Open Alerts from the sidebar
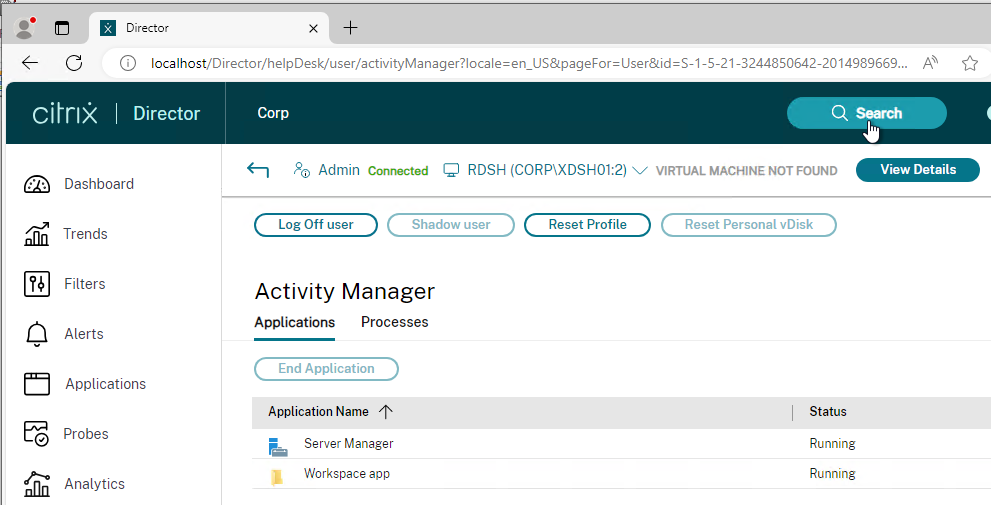The width and height of the screenshot is (991, 505). tap(84, 334)
